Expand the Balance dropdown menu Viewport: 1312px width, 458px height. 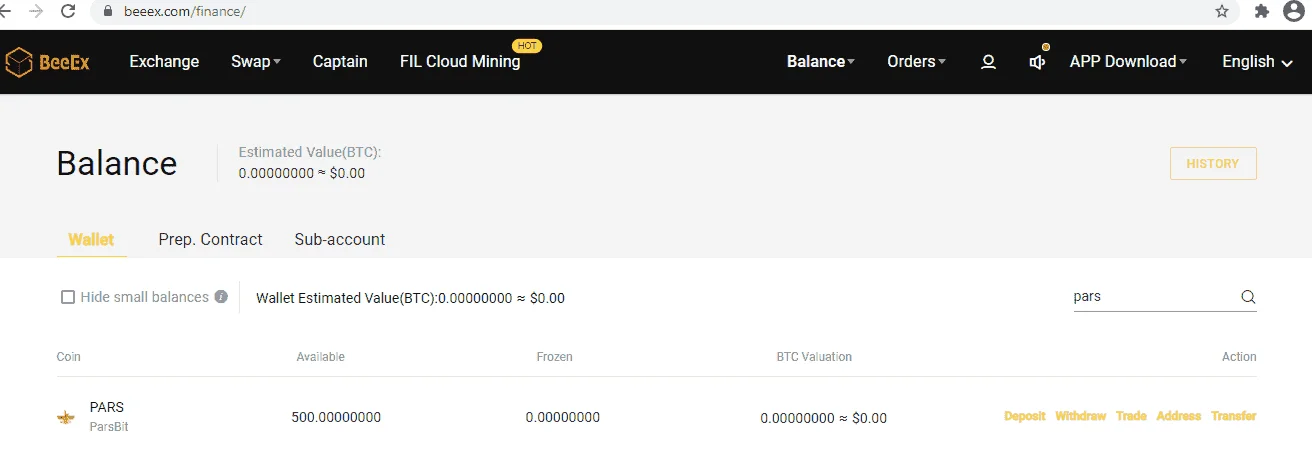pyautogui.click(x=821, y=62)
